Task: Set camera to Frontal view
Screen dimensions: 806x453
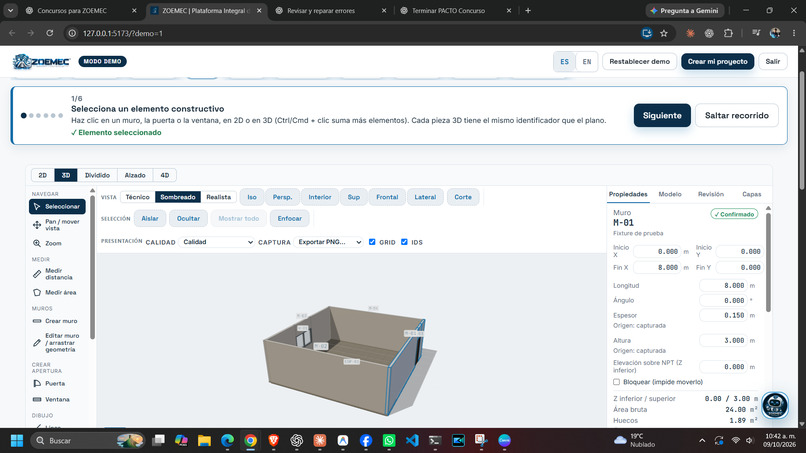Action: [387, 197]
